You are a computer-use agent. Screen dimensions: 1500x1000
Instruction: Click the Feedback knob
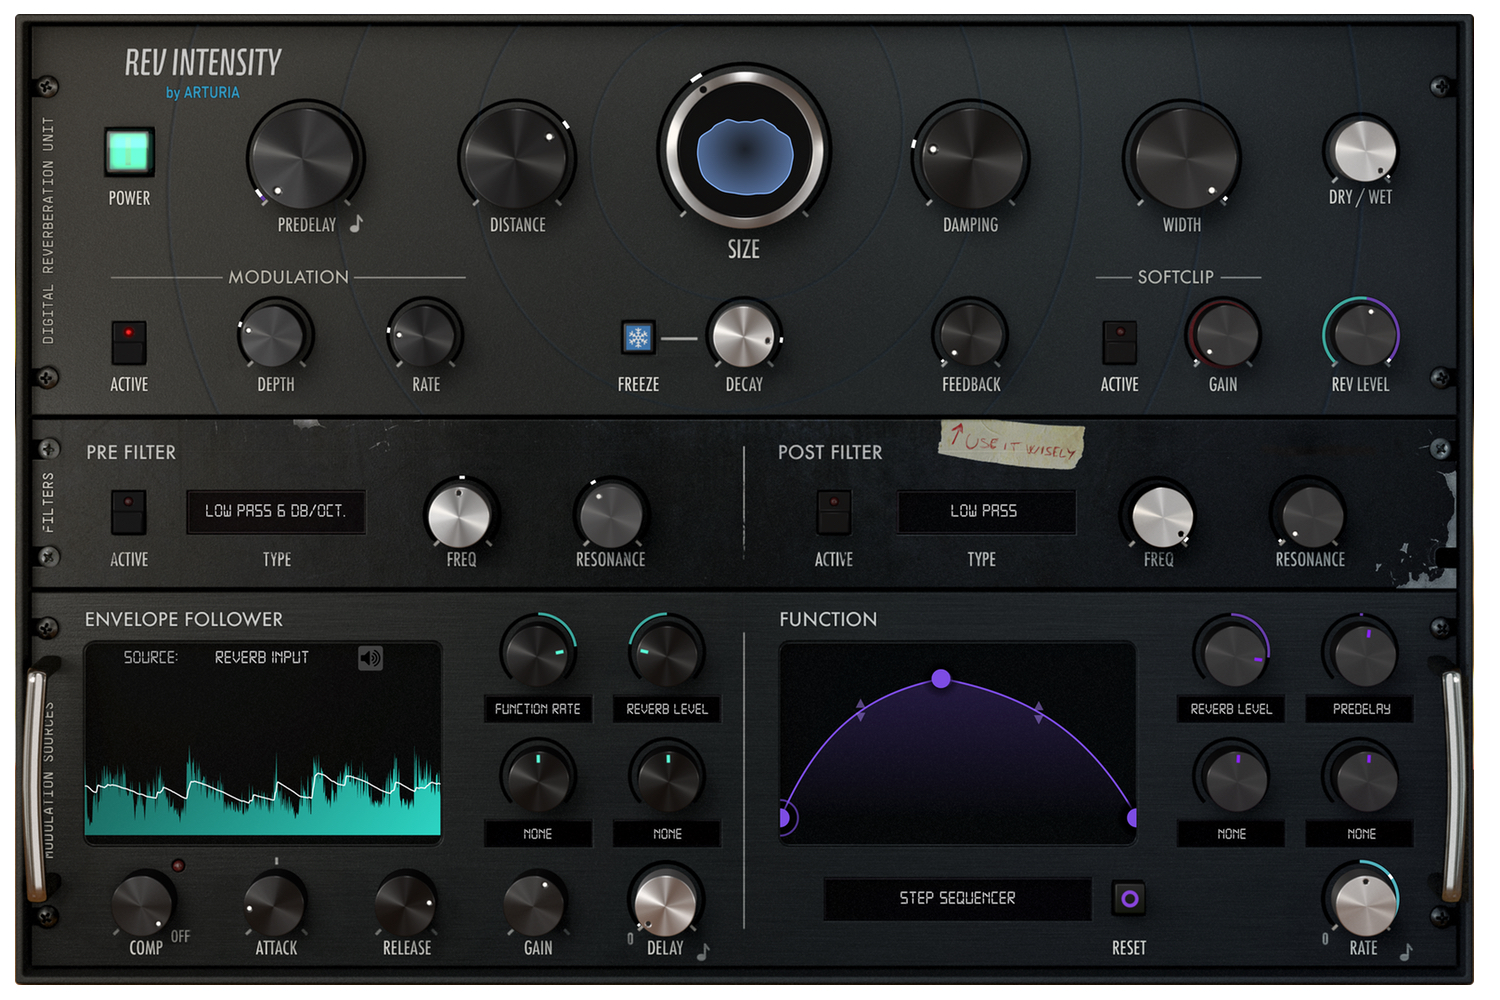click(x=969, y=335)
